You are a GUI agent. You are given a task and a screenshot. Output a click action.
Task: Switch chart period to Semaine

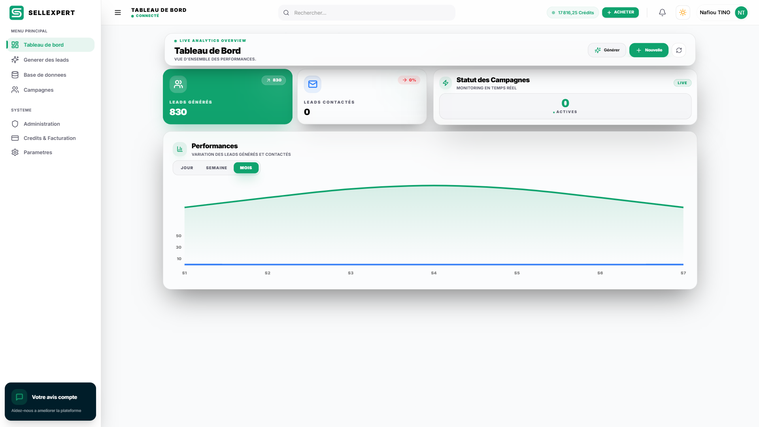point(216,168)
